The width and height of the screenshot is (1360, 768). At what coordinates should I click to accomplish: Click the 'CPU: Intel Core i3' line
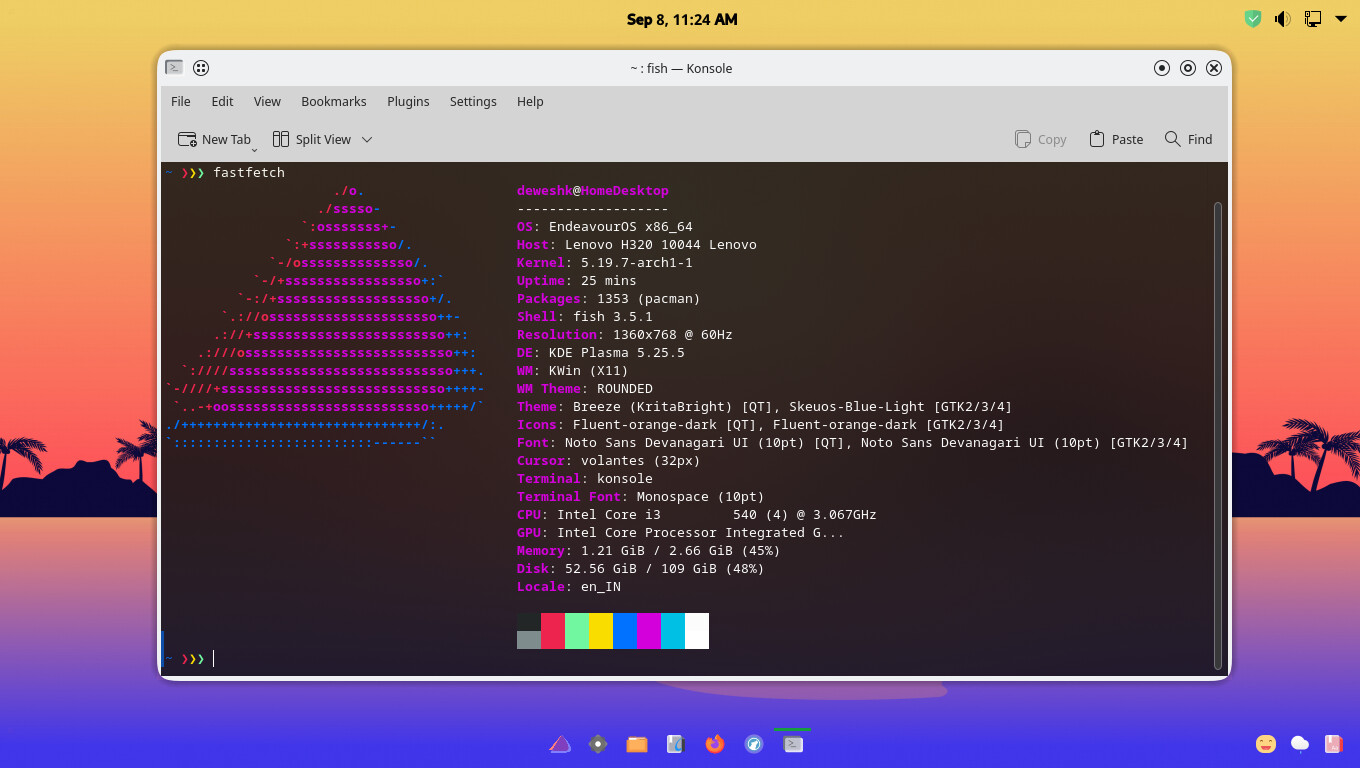(697, 515)
